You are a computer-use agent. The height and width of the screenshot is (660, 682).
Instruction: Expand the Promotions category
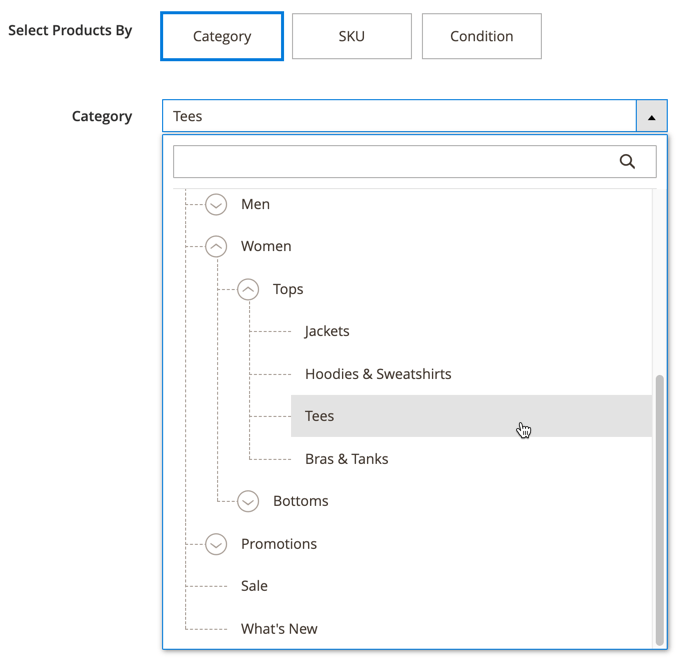click(217, 544)
